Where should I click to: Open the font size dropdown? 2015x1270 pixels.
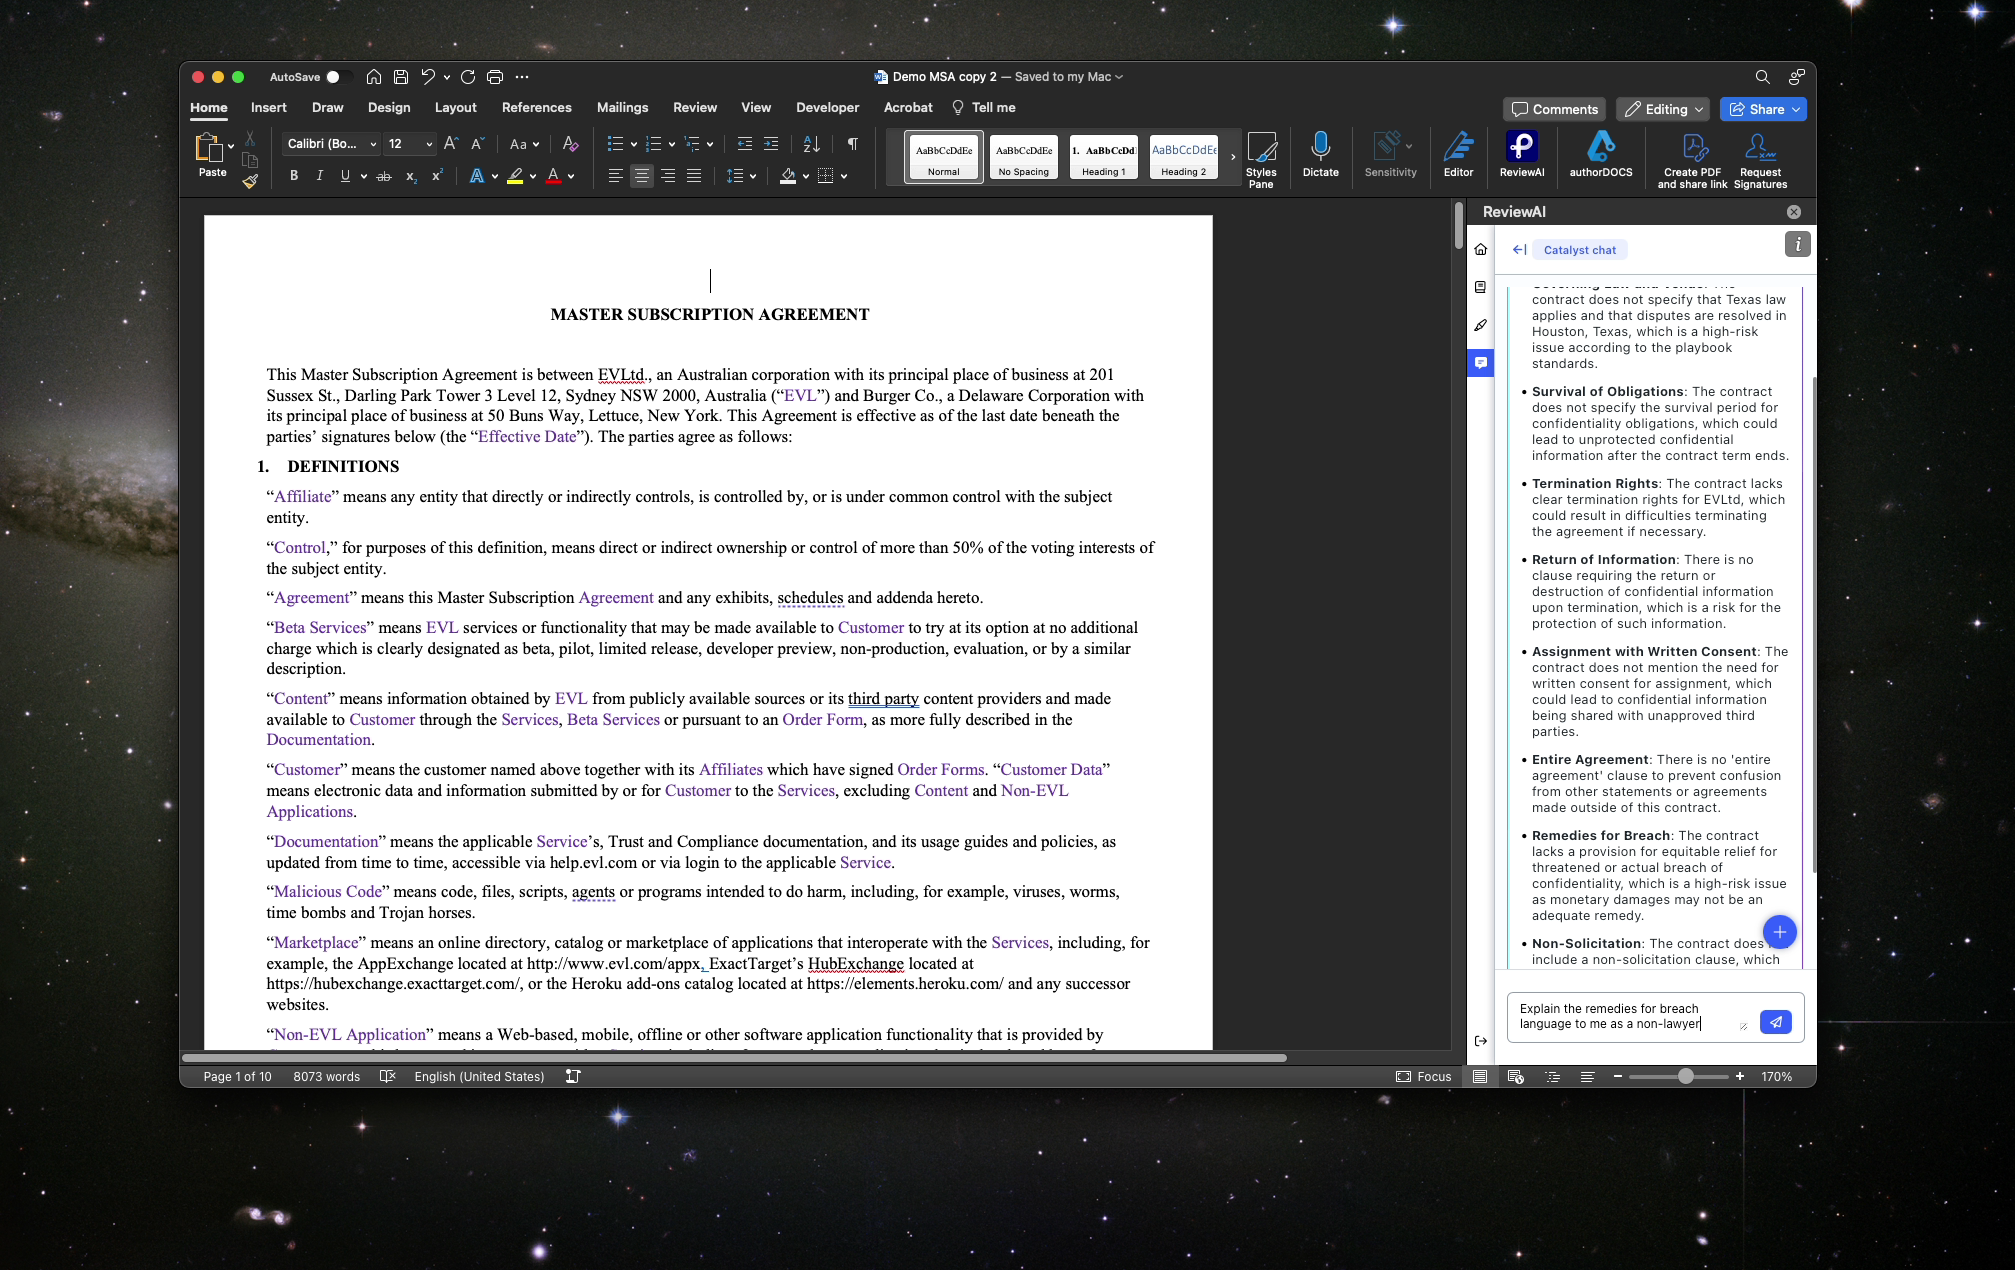point(429,144)
